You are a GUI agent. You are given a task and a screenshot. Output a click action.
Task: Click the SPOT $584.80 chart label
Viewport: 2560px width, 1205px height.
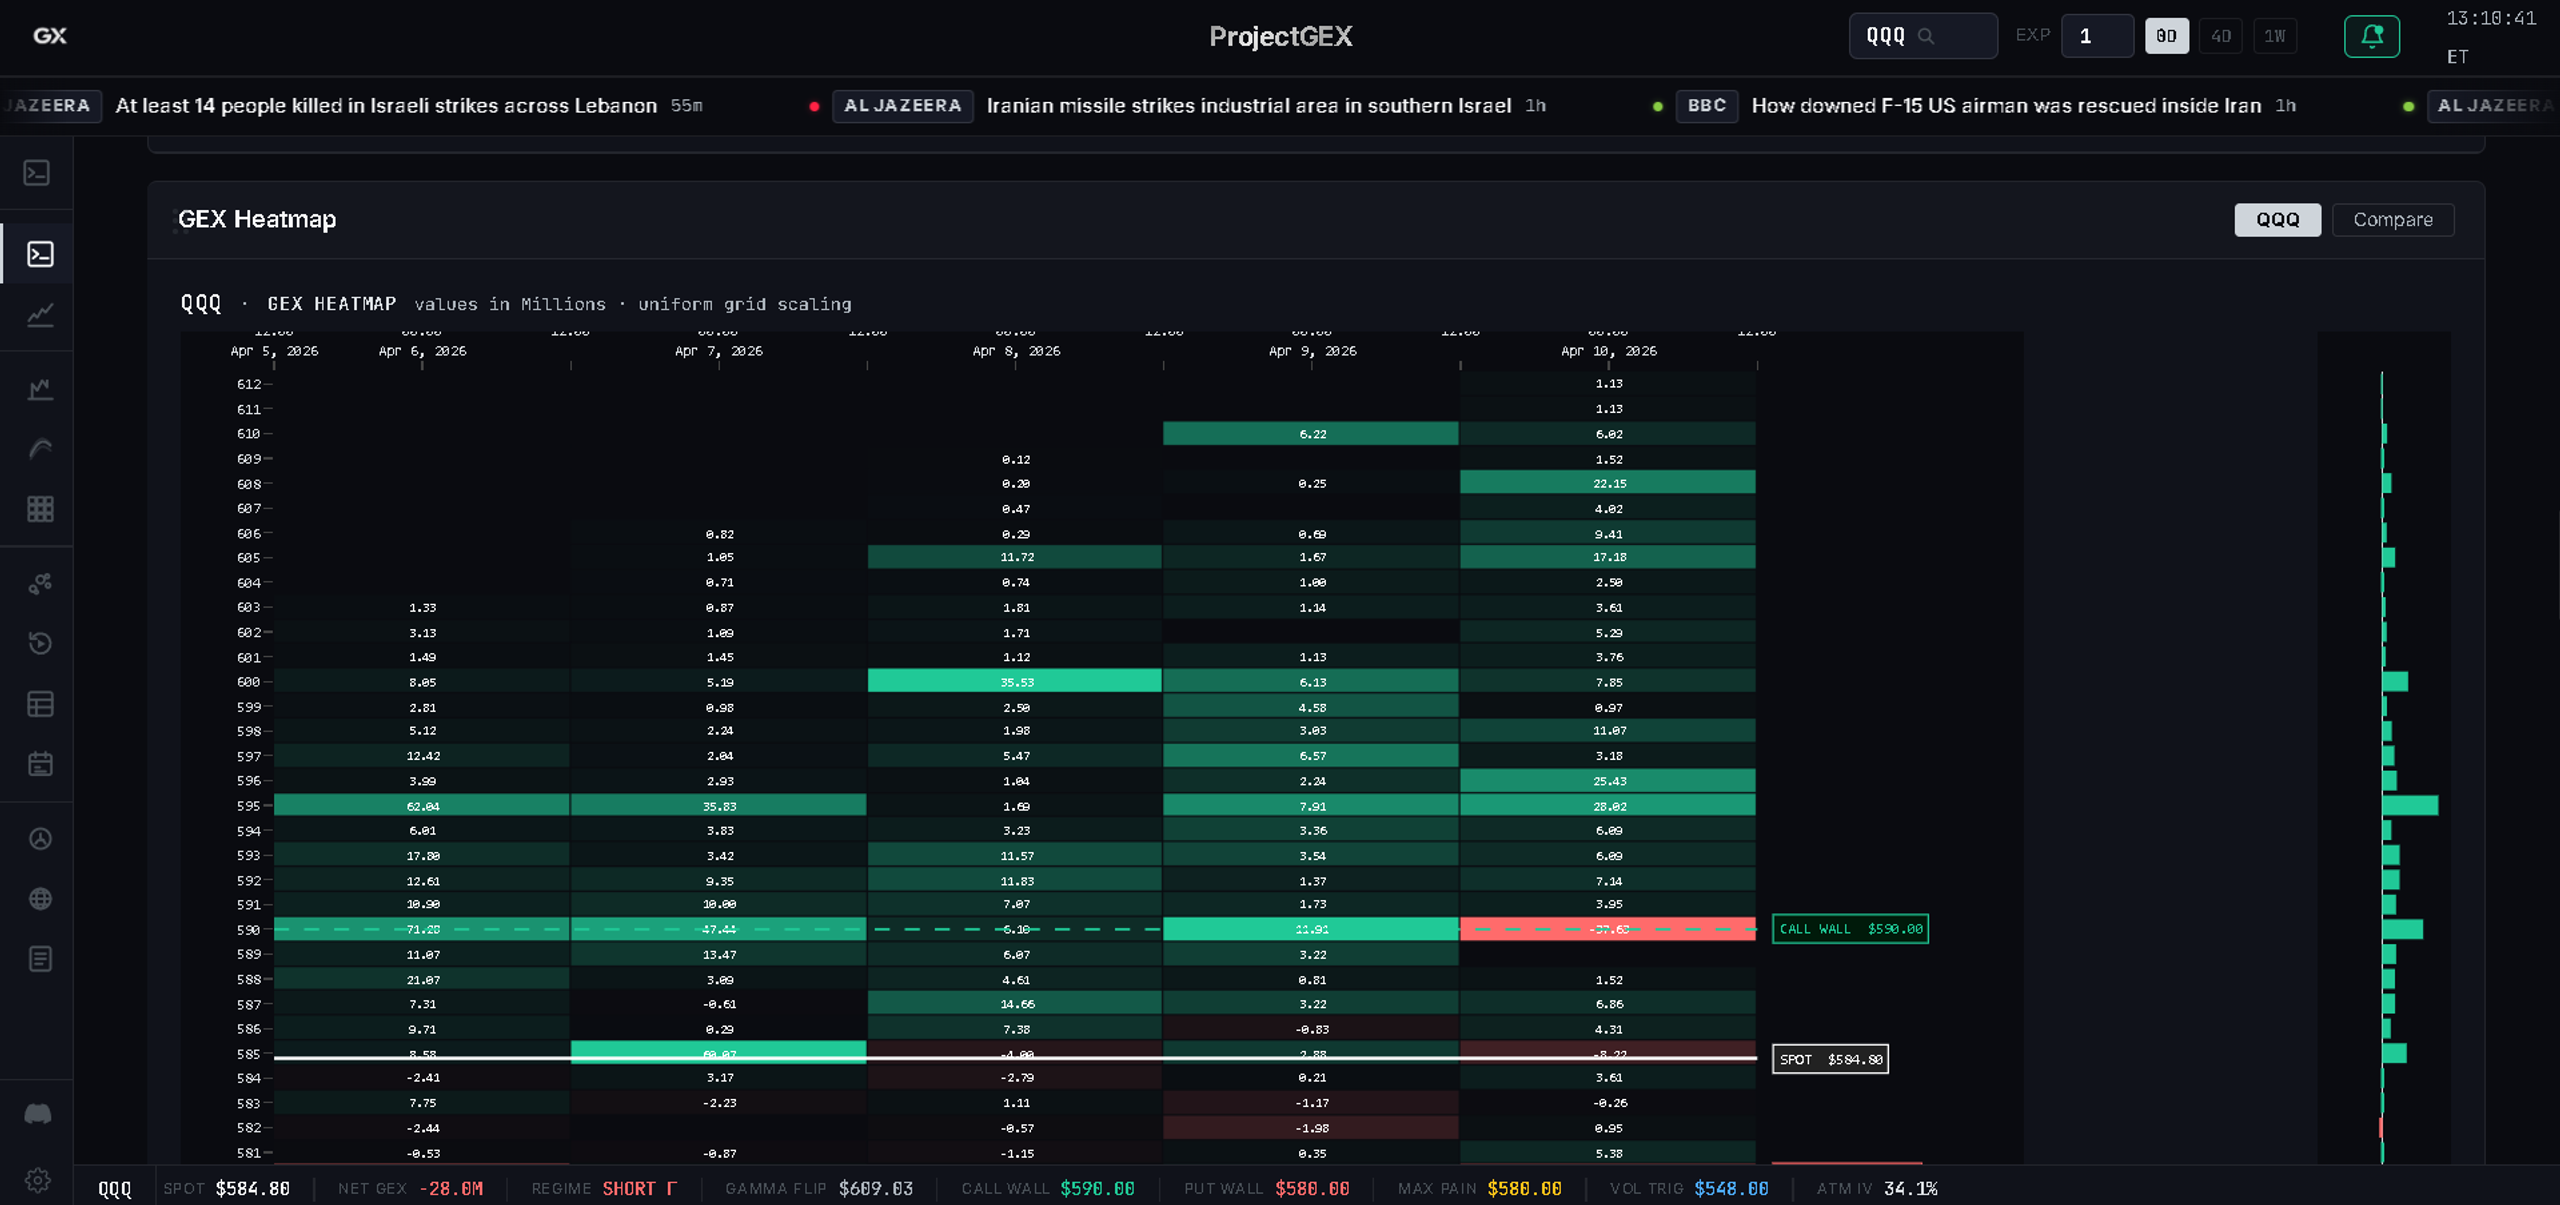coord(1830,1059)
